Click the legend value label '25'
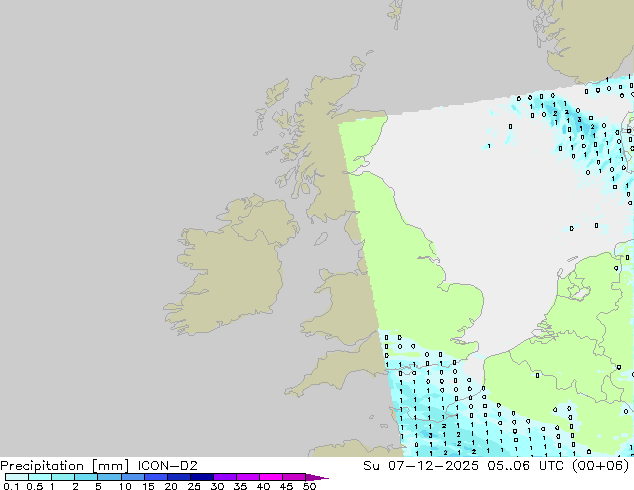This screenshot has width=634, height=490. point(194,486)
